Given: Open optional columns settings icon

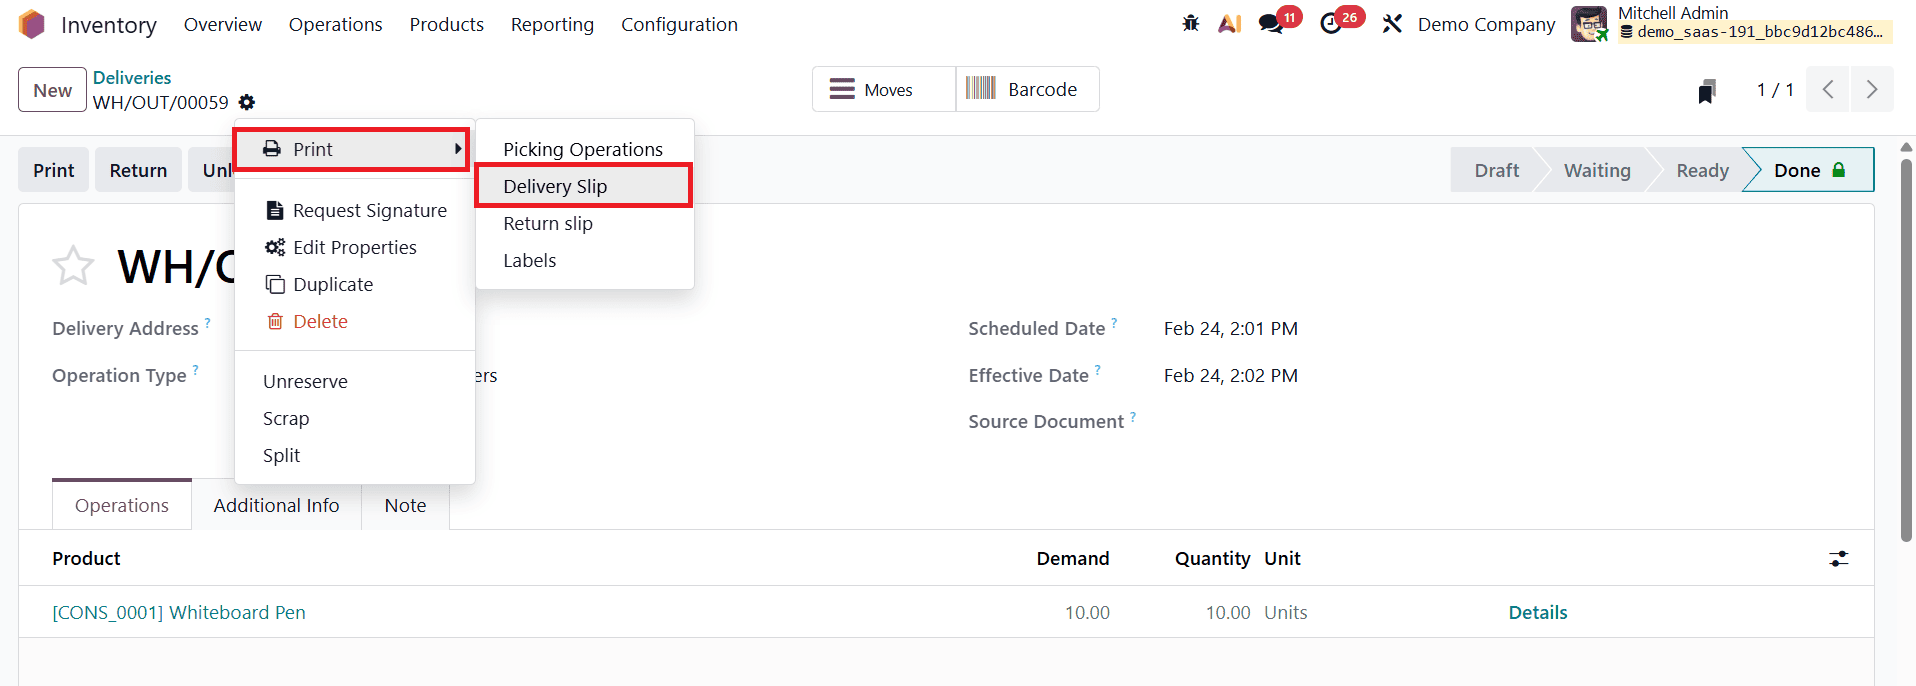Looking at the screenshot, I should [1839, 559].
